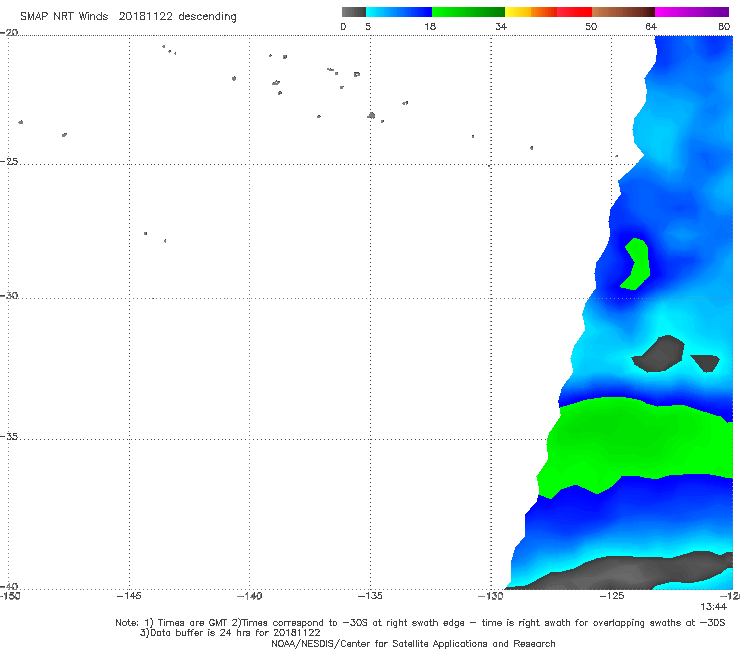Click the latitude label '-25'
Image resolution: width=740 pixels, height=650 pixels.
9,161
